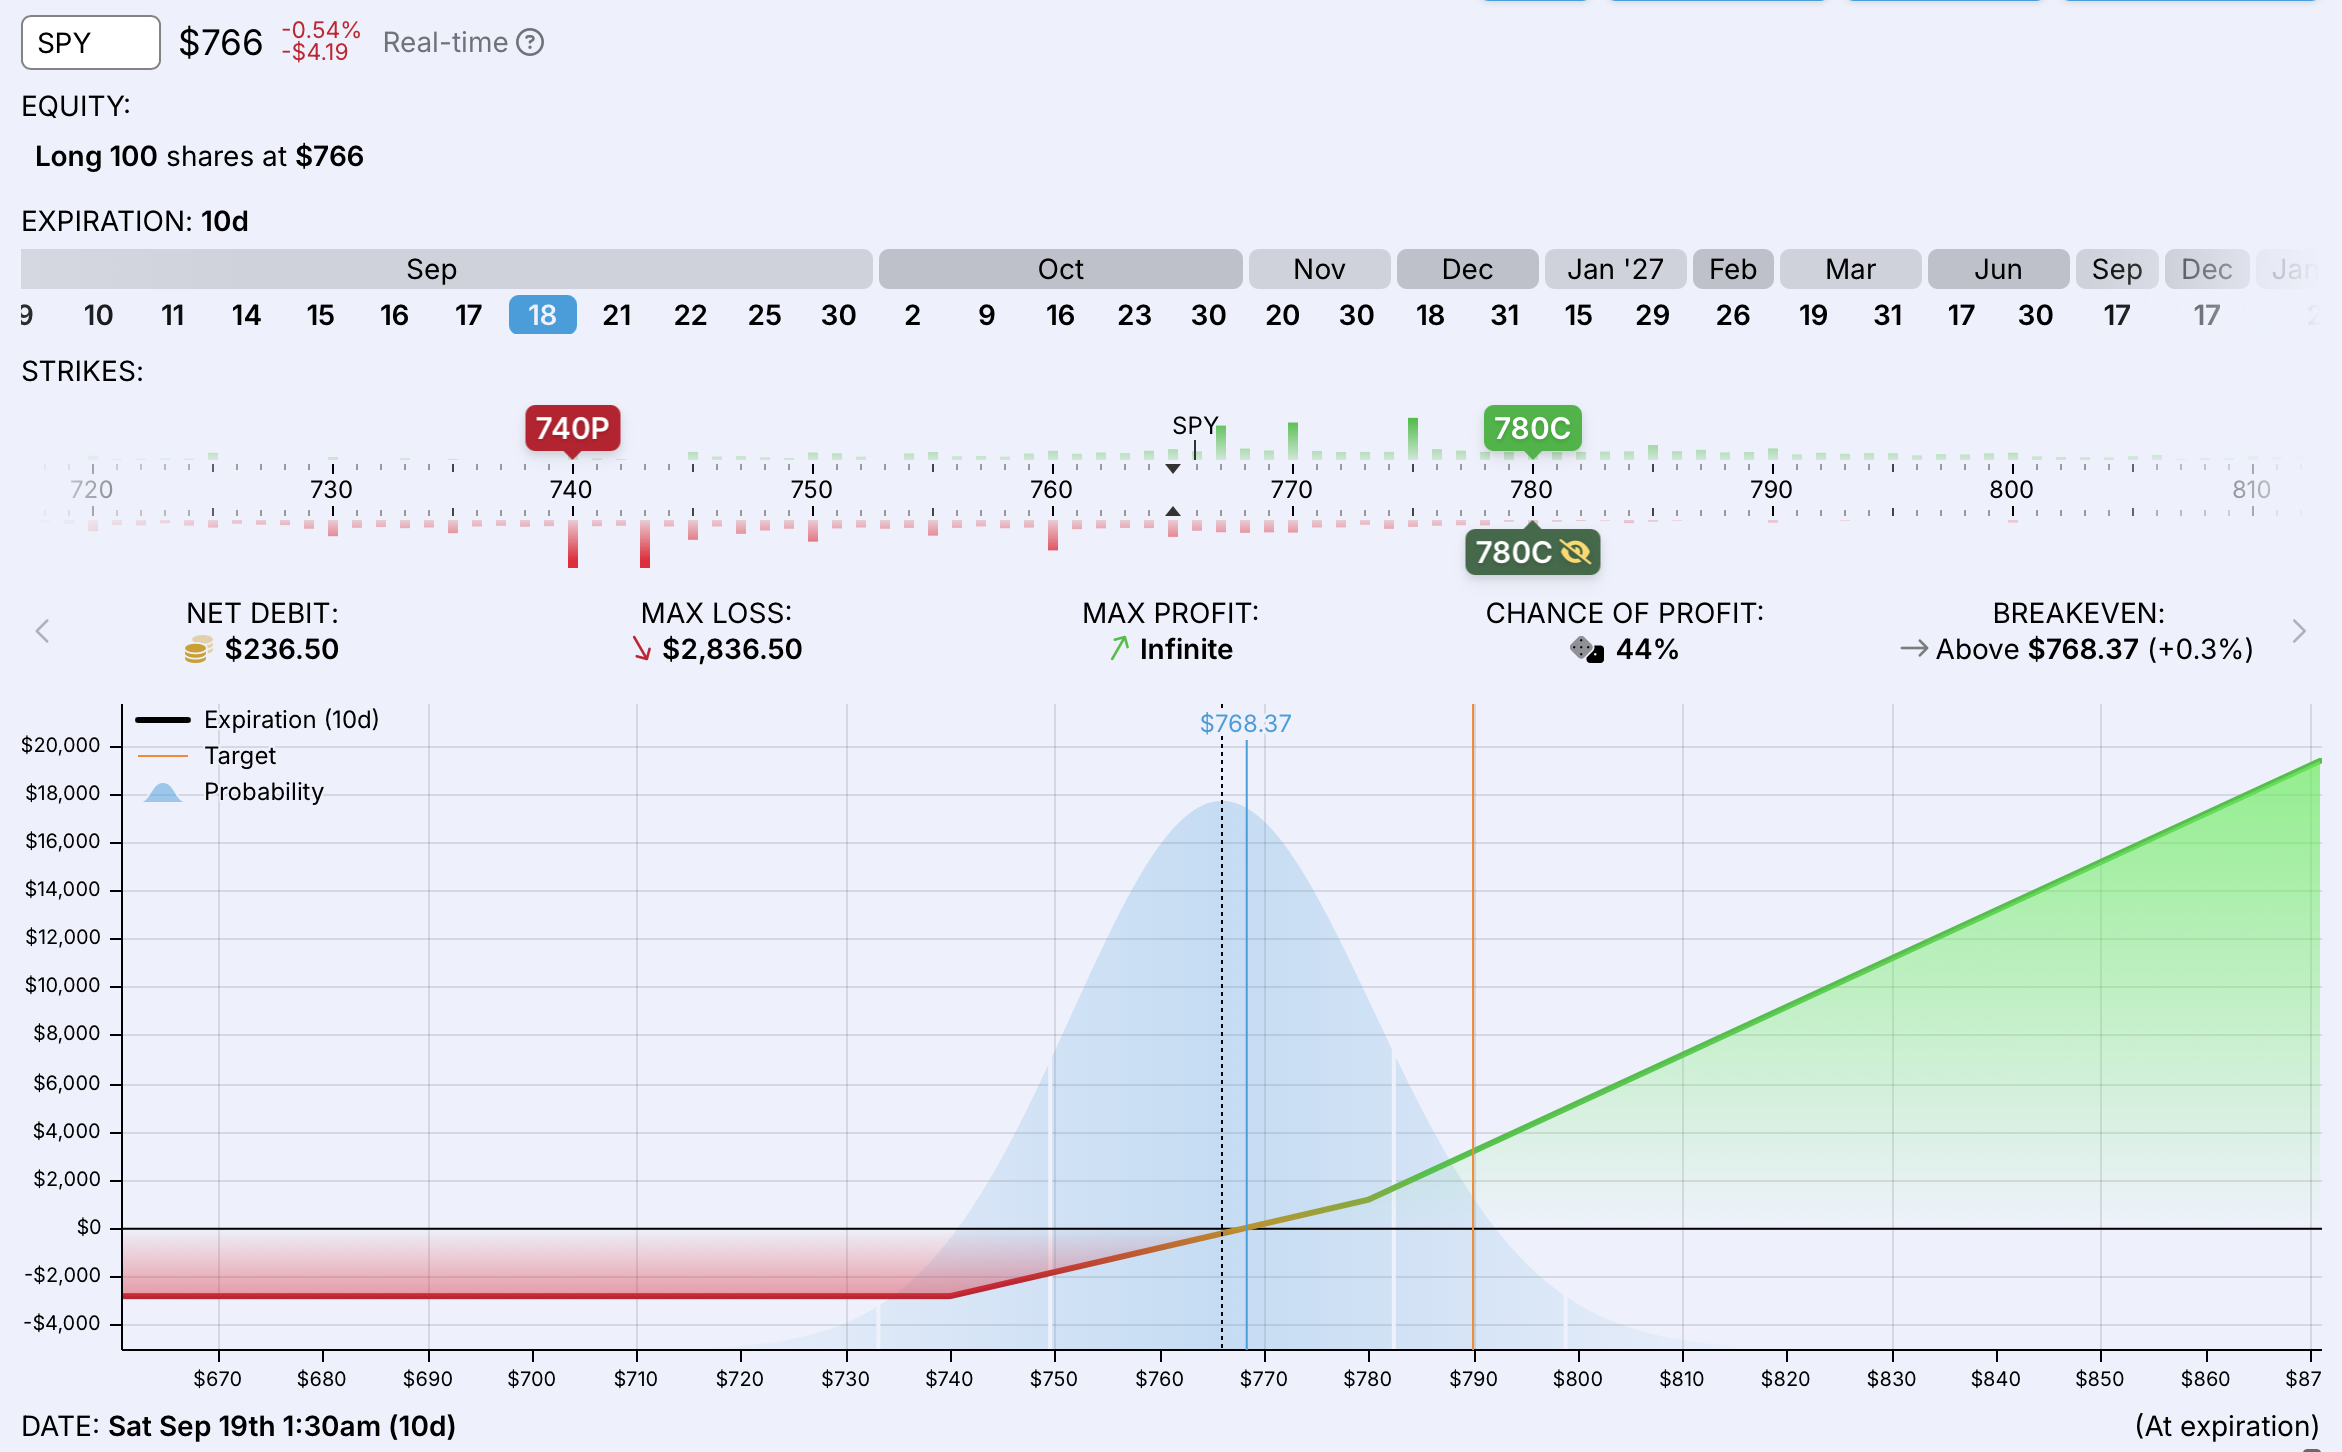Click the $766 current price text
Viewport: 2342px width, 1452px height.
pyautogui.click(x=220, y=43)
